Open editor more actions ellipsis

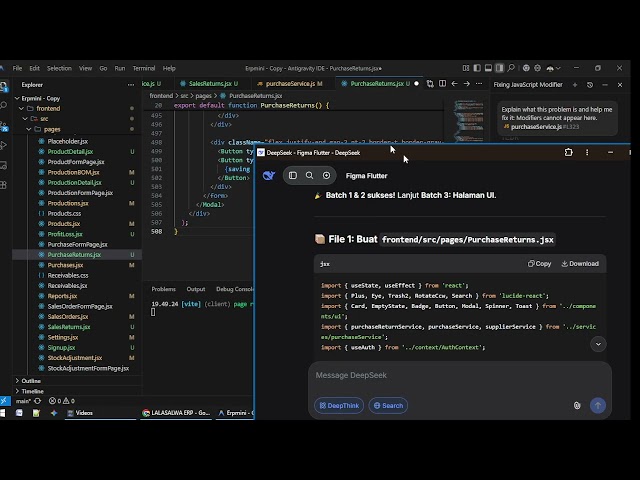pyautogui.click(x=479, y=84)
